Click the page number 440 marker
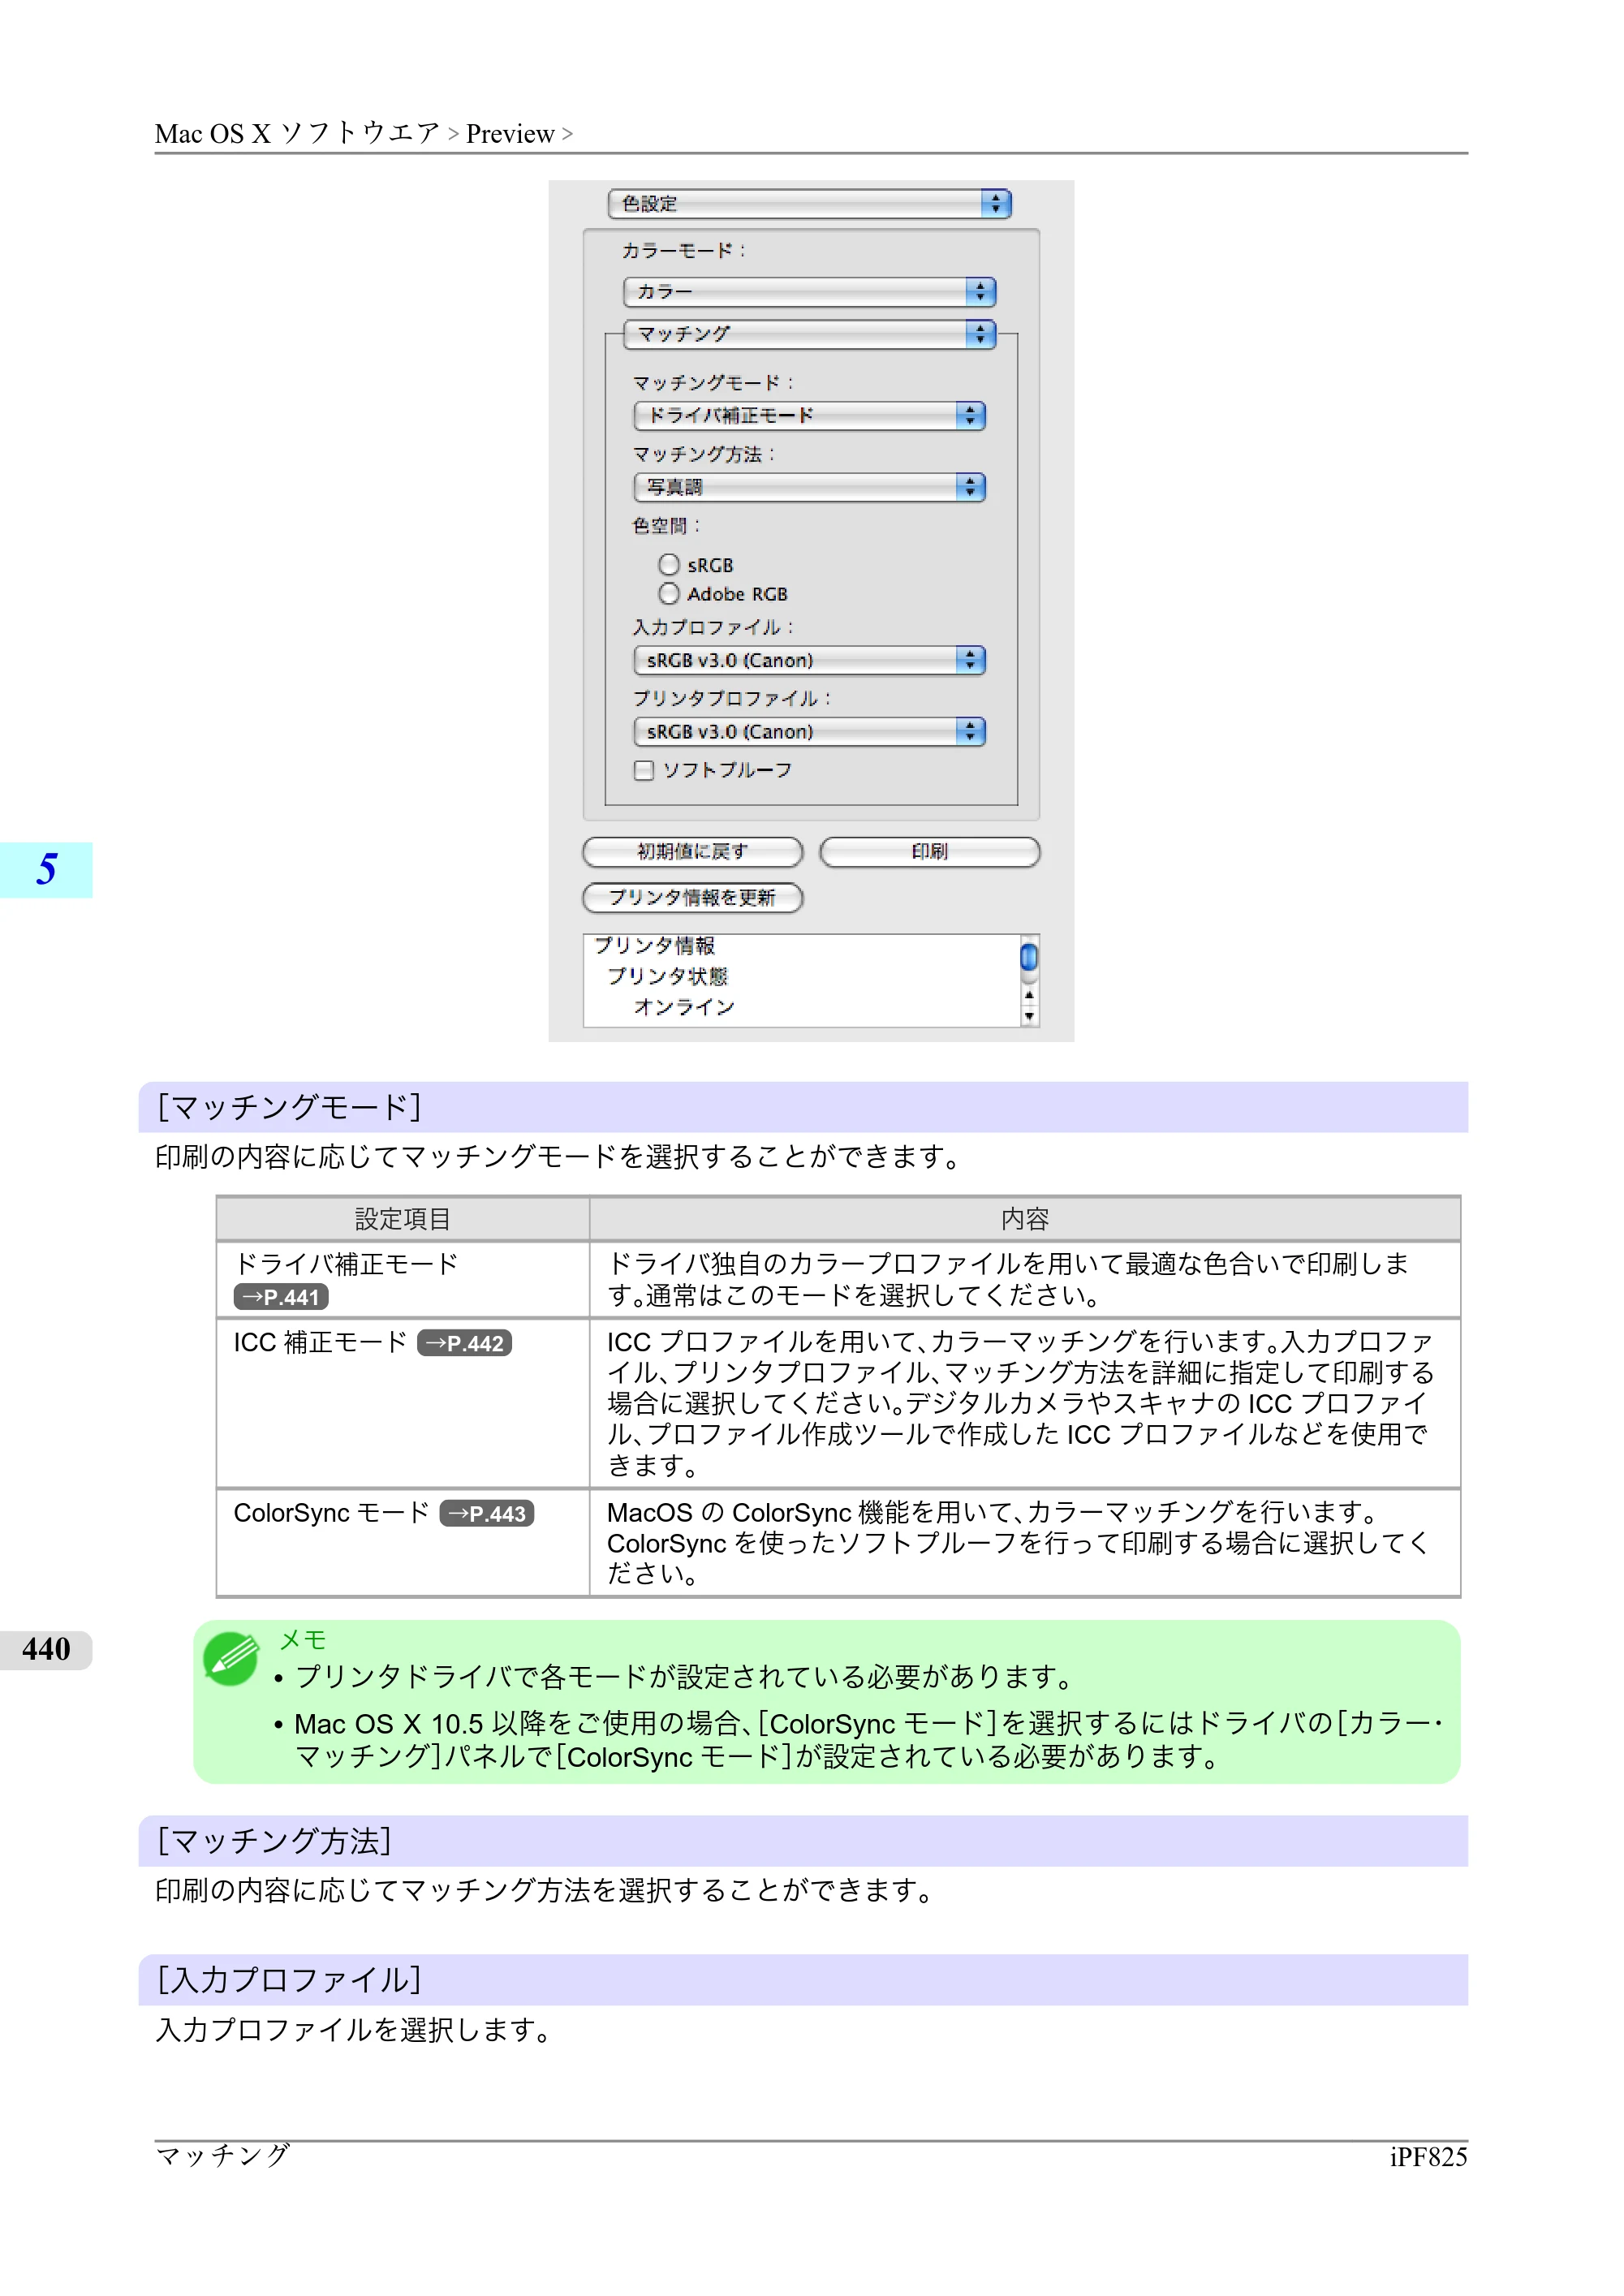1624x2296 pixels. click(46, 1649)
